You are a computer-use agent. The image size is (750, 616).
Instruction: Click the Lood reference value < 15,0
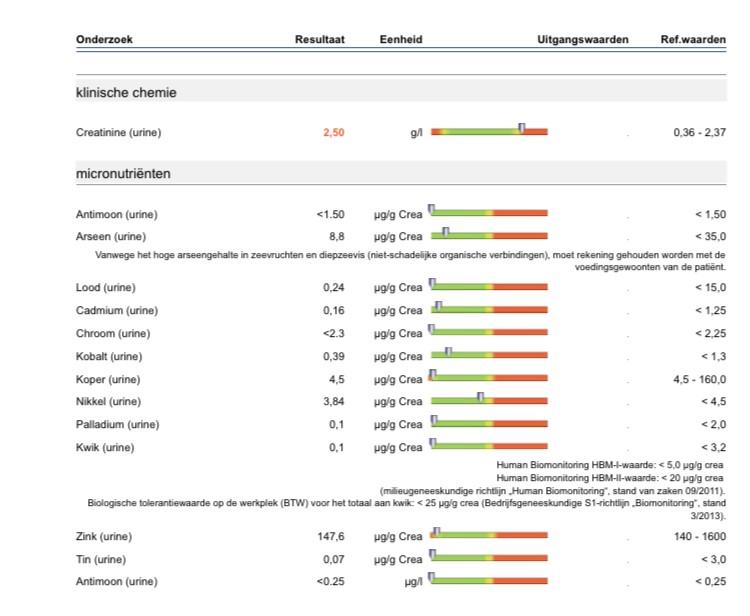710,287
